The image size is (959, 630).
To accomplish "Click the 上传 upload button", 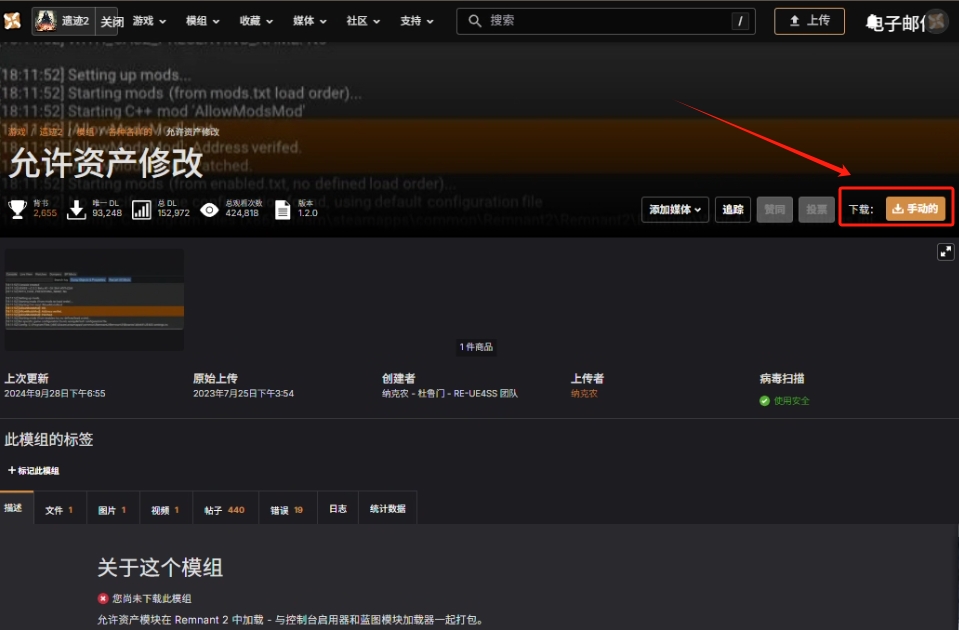I will pyautogui.click(x=809, y=21).
